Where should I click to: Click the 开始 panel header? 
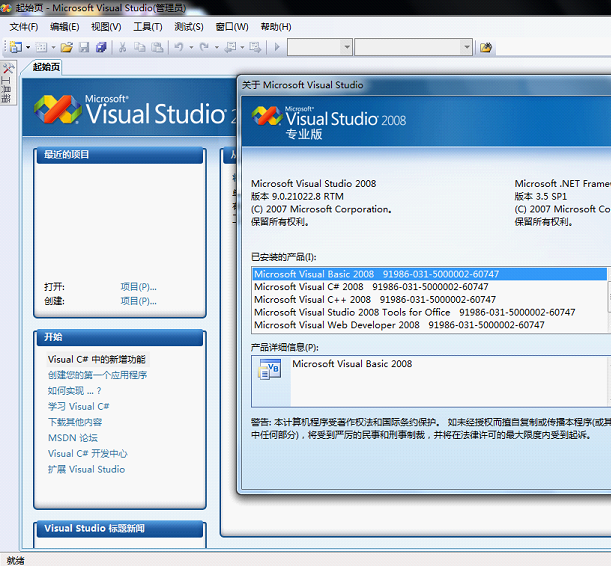120,337
